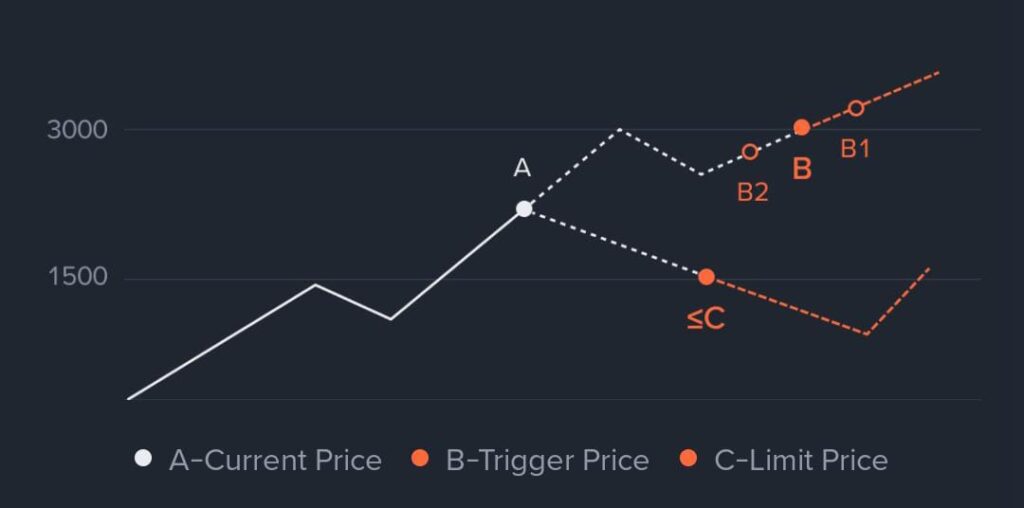Select the C-Limit Price legend label
Image resolution: width=1024 pixels, height=508 pixels.
(801, 460)
